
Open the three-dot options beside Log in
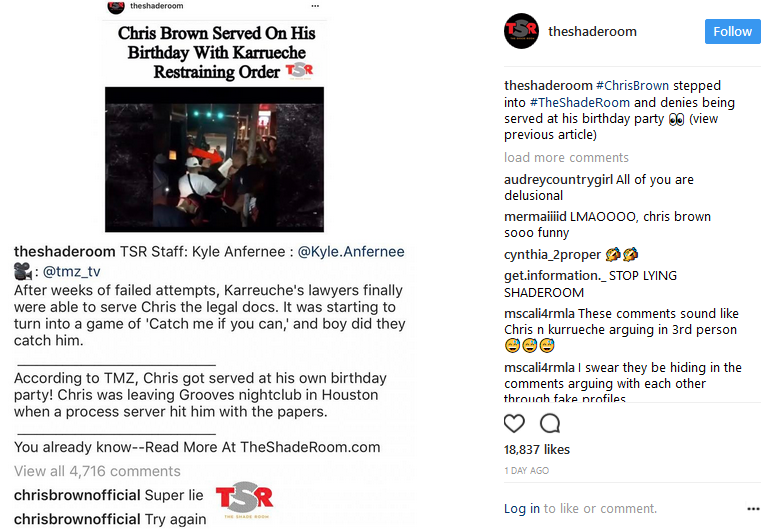pyautogui.click(x=753, y=509)
